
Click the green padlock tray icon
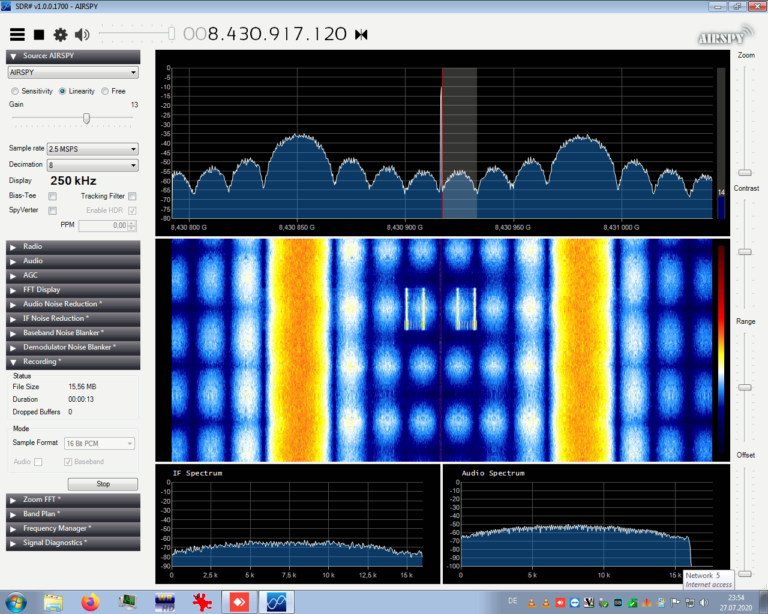pyautogui.click(x=632, y=603)
